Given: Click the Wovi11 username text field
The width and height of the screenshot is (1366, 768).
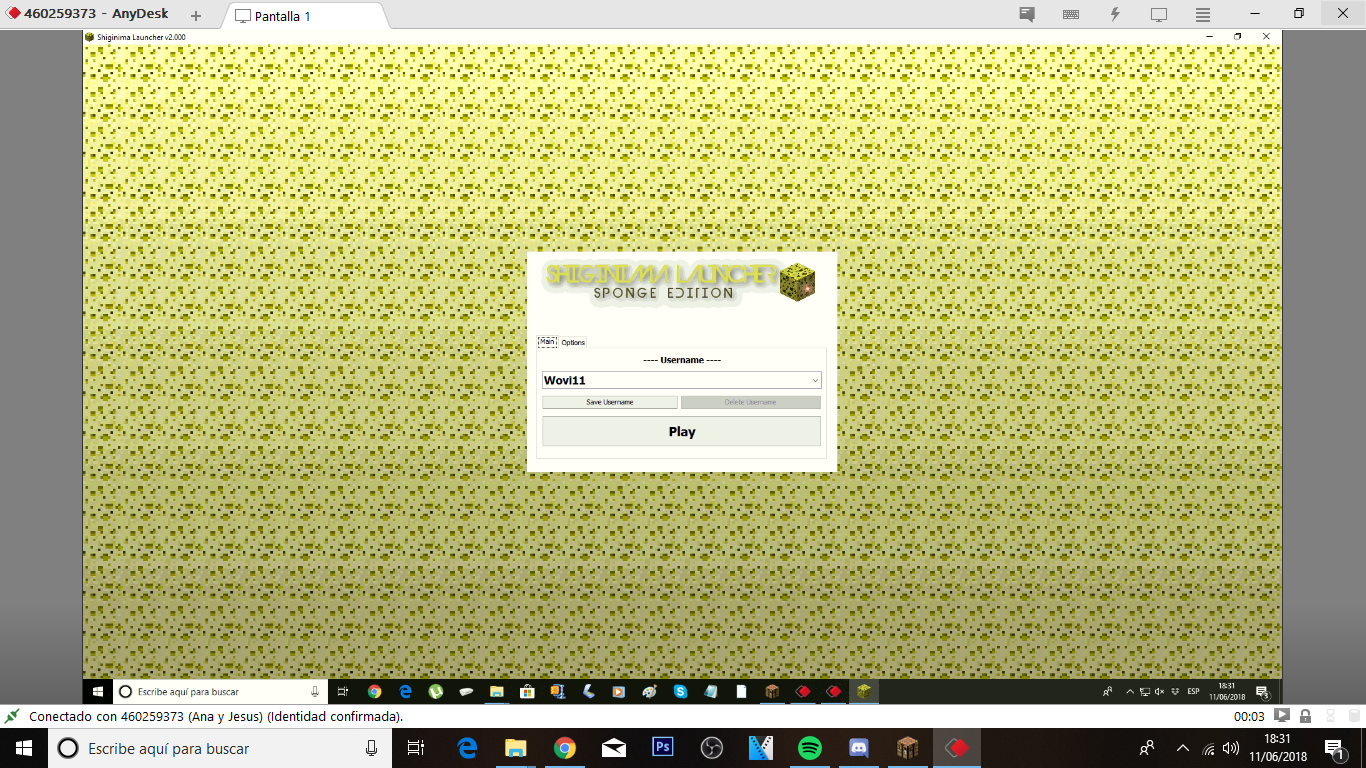Looking at the screenshot, I should 670,381.
